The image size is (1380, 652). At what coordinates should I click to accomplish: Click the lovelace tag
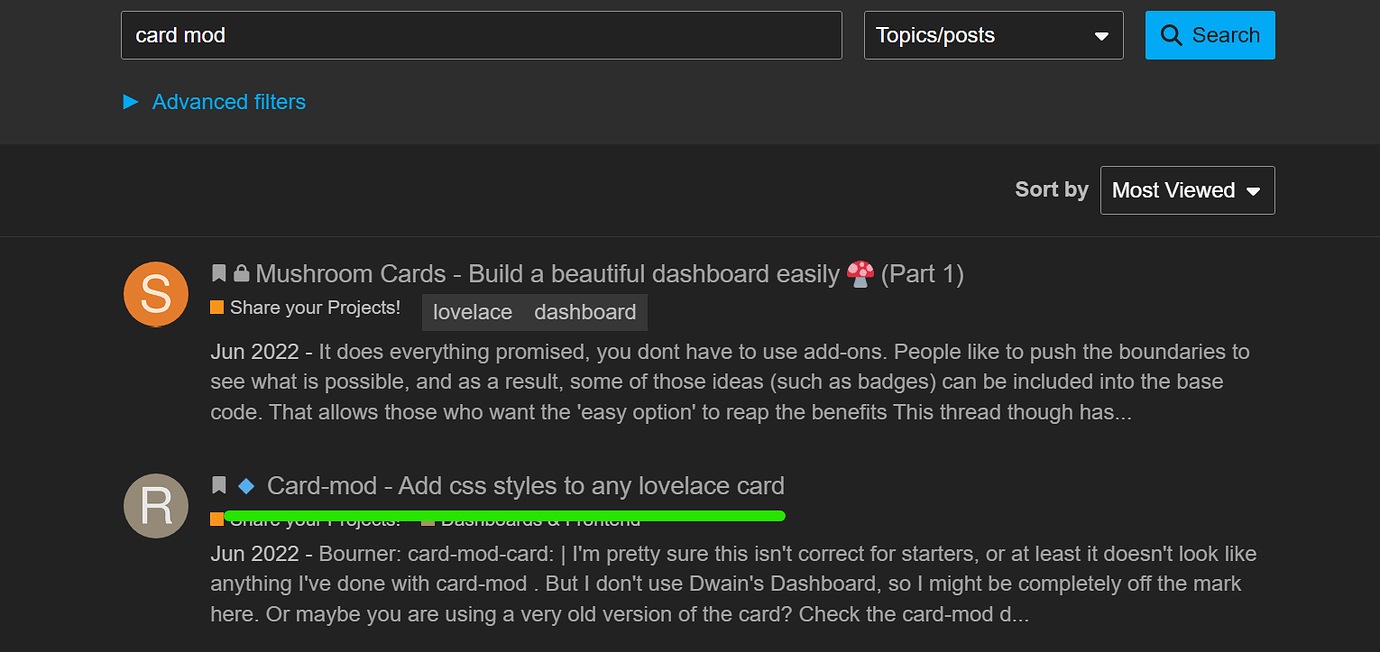point(472,312)
